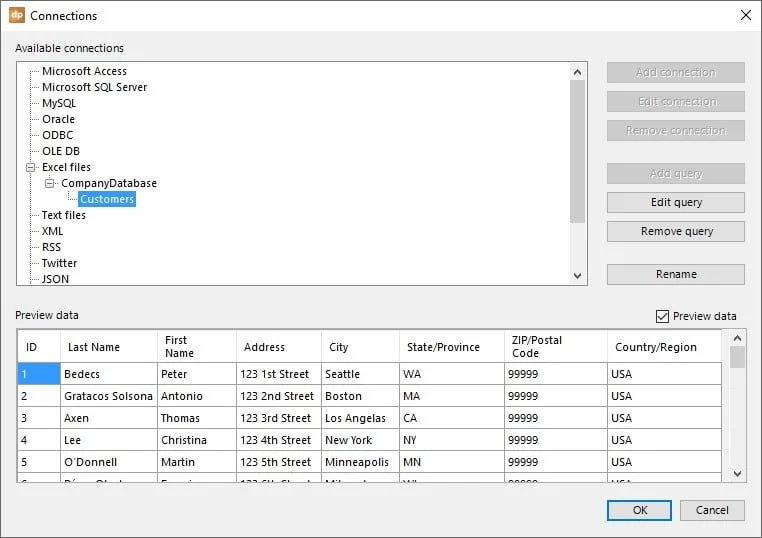Click the Edit query button

point(675,202)
